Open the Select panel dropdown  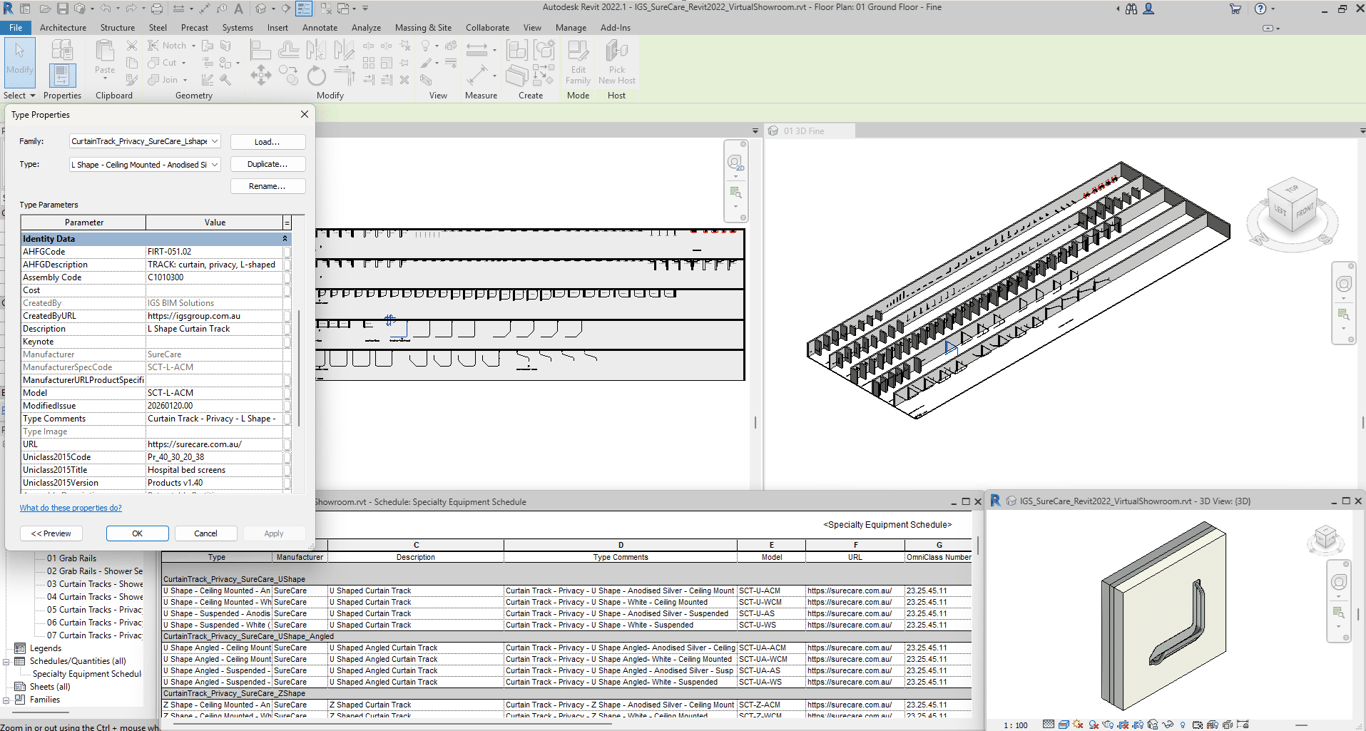[x=19, y=96]
